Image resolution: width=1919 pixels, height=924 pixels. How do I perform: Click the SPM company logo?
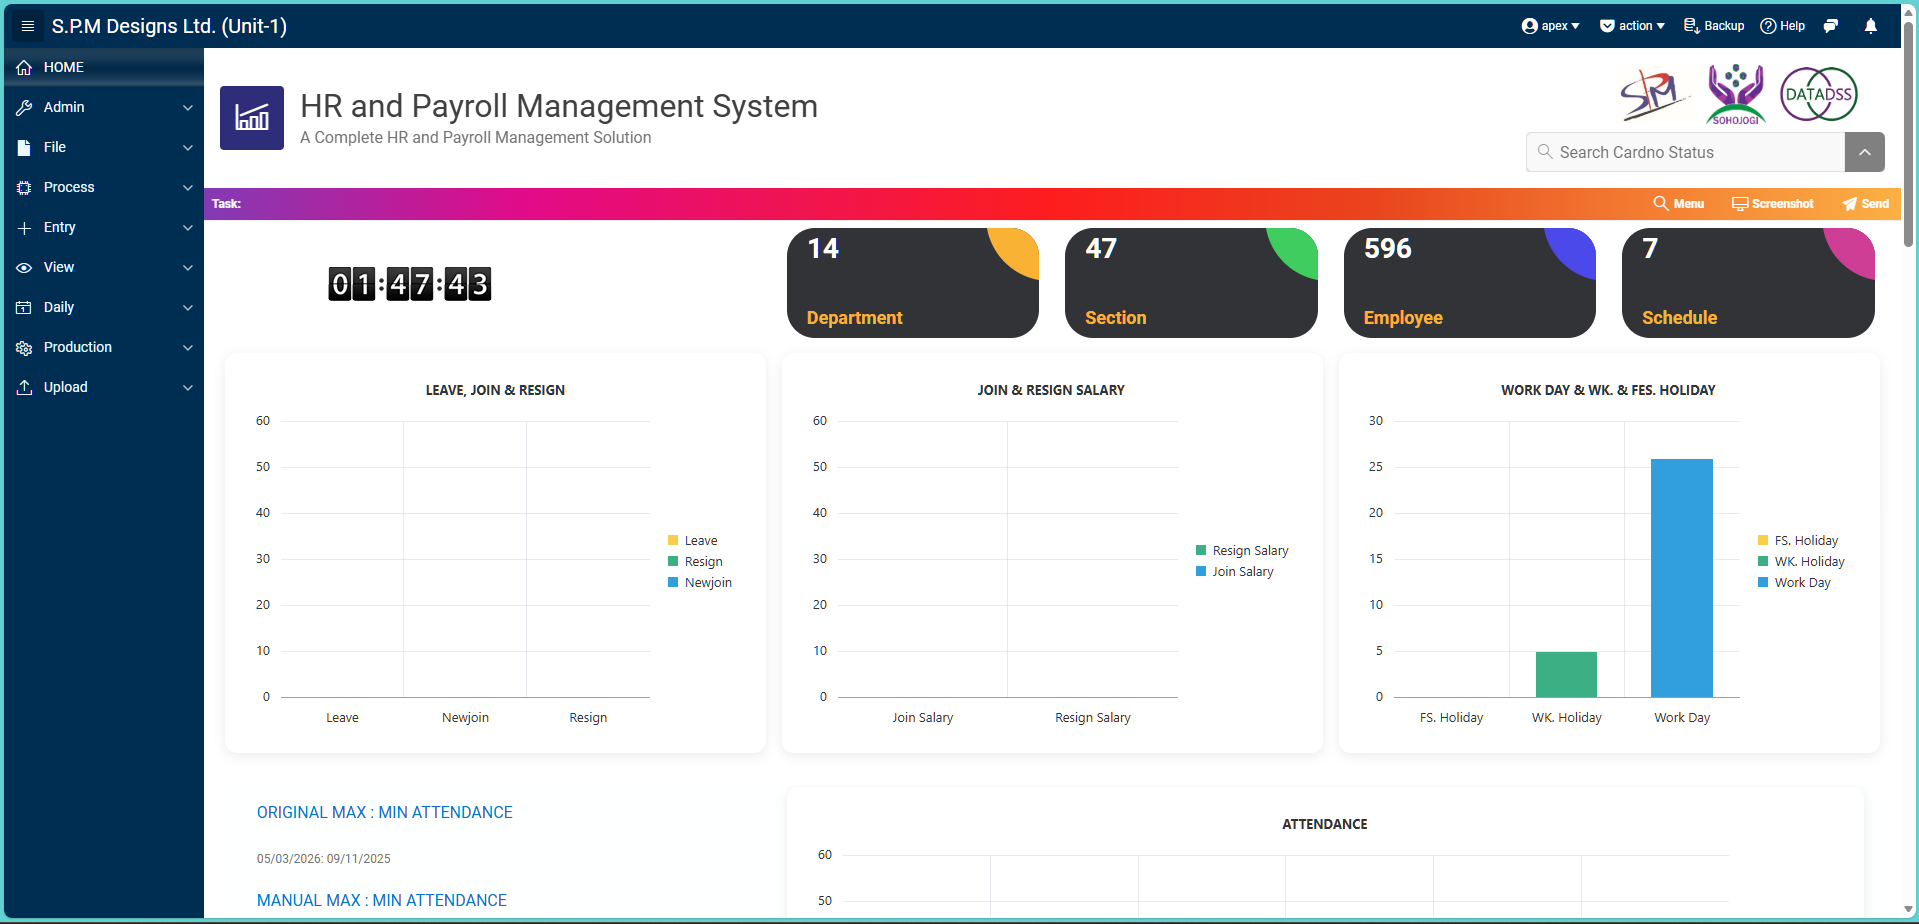1654,94
